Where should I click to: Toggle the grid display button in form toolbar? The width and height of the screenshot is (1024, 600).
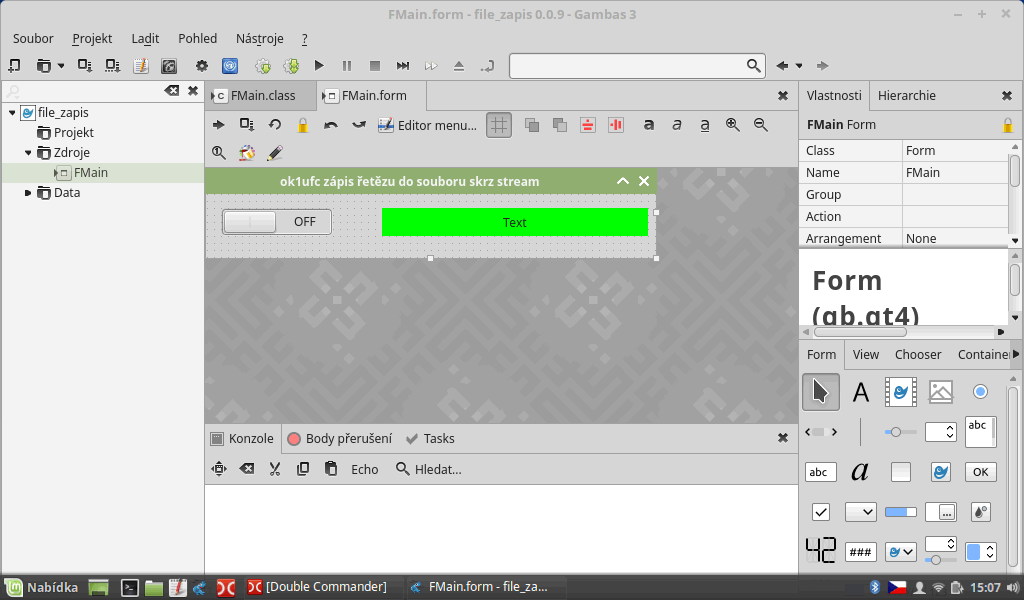tap(499, 125)
